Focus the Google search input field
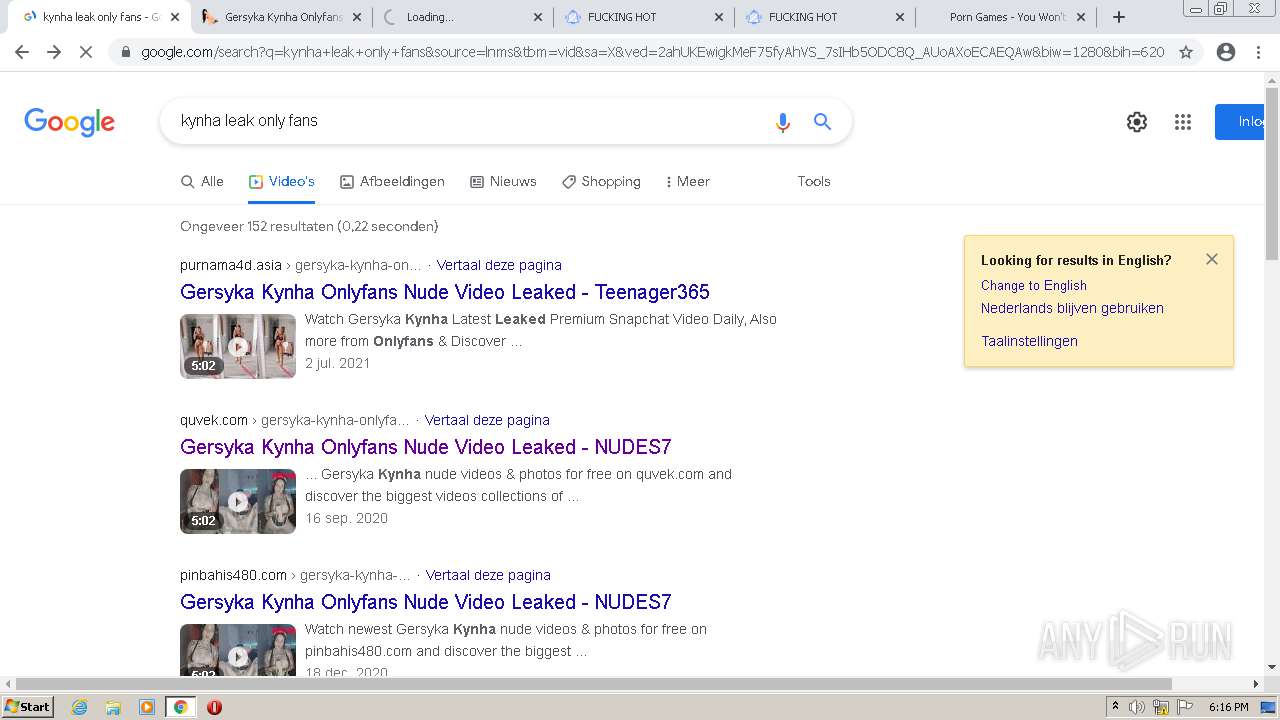This screenshot has width=1280, height=720. [x=470, y=121]
